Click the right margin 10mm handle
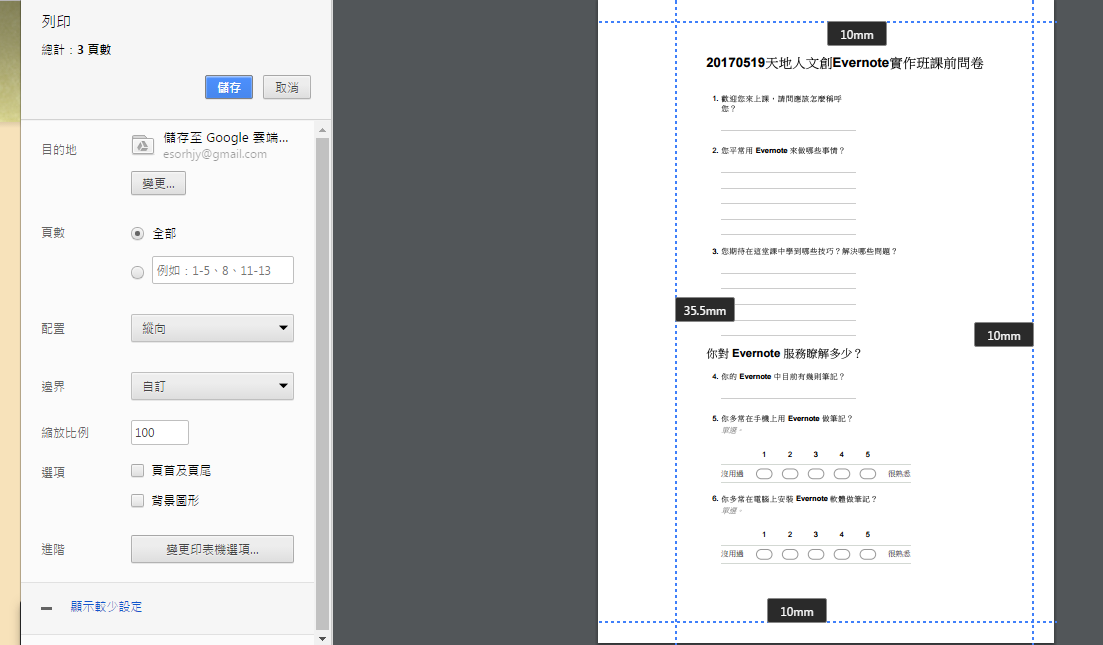The width and height of the screenshot is (1103, 645). [x=1003, y=336]
